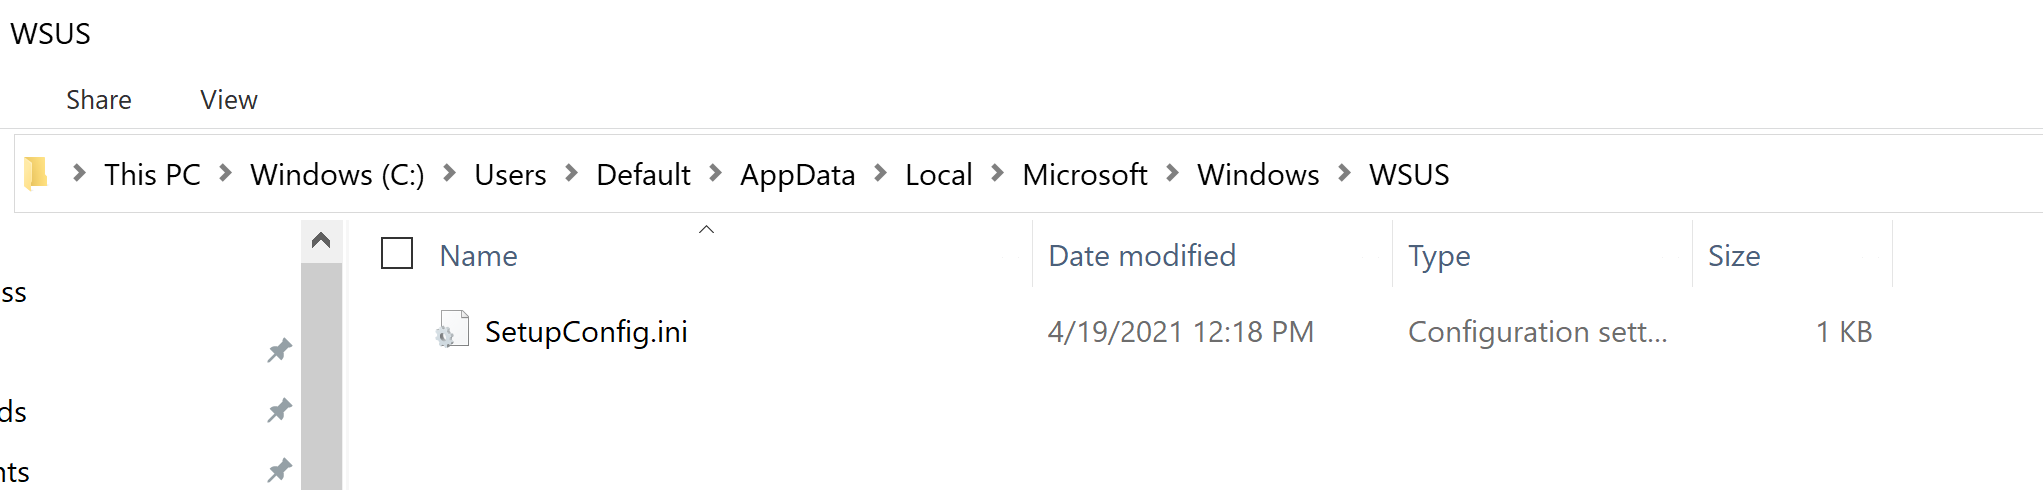This screenshot has height=490, width=2043.
Task: Select the SetupConfig.ini file name
Action: (586, 331)
